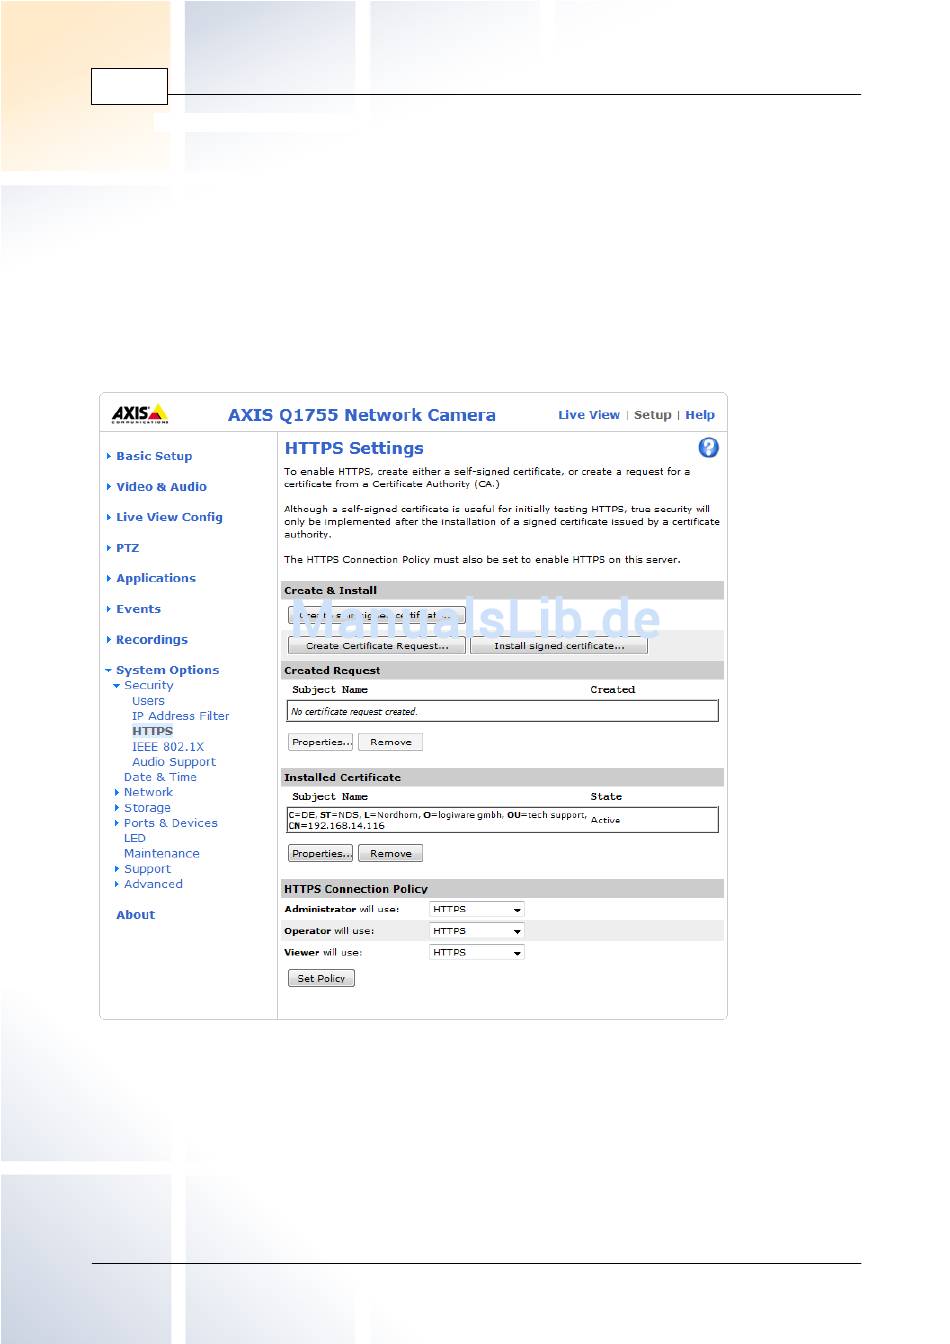Select the 'No certificate request created.' row
This screenshot has width=950, height=1344.
(x=503, y=711)
